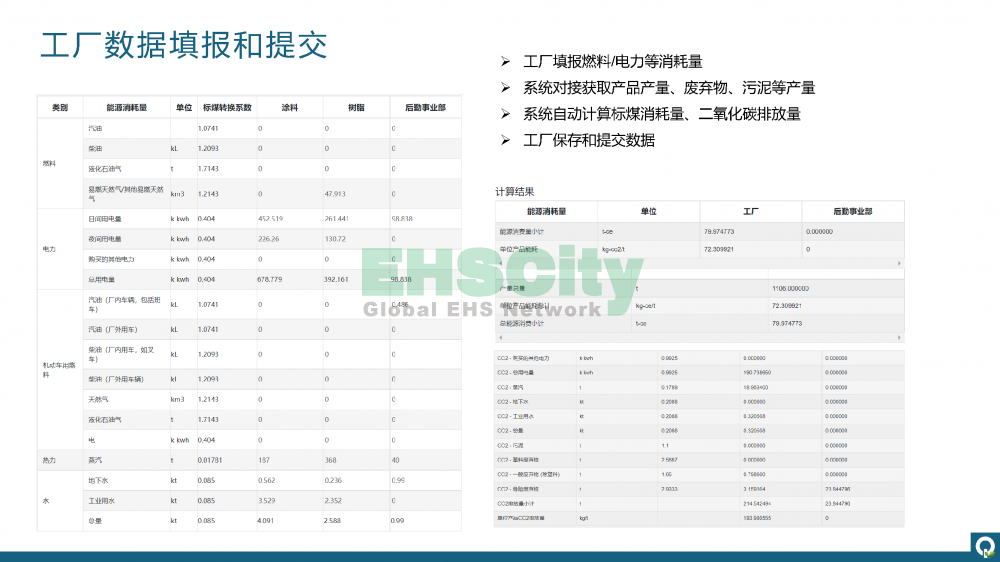Select the 标煤转换系数 column header

click(227, 107)
